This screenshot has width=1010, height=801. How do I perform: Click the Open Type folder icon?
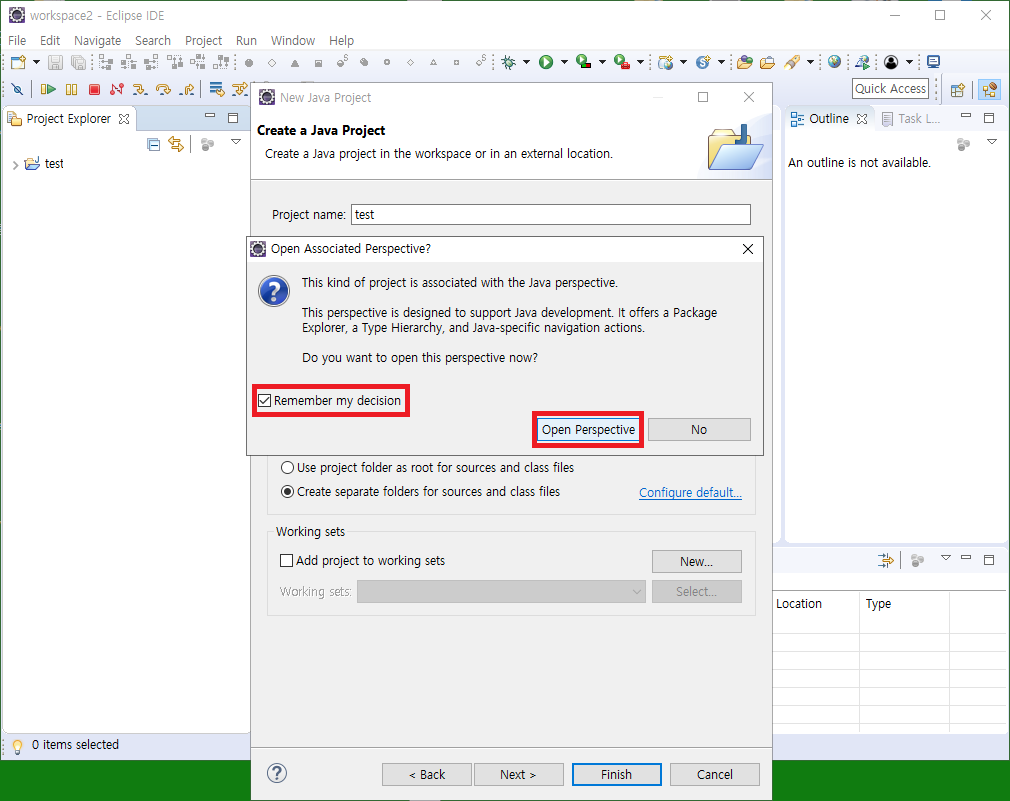point(745,62)
